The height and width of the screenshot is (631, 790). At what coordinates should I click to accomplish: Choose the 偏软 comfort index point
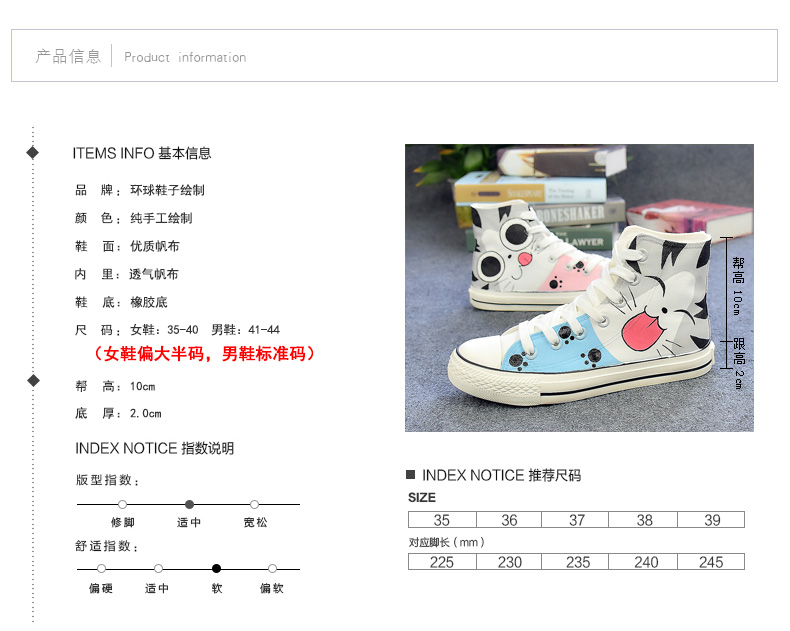pos(273,569)
